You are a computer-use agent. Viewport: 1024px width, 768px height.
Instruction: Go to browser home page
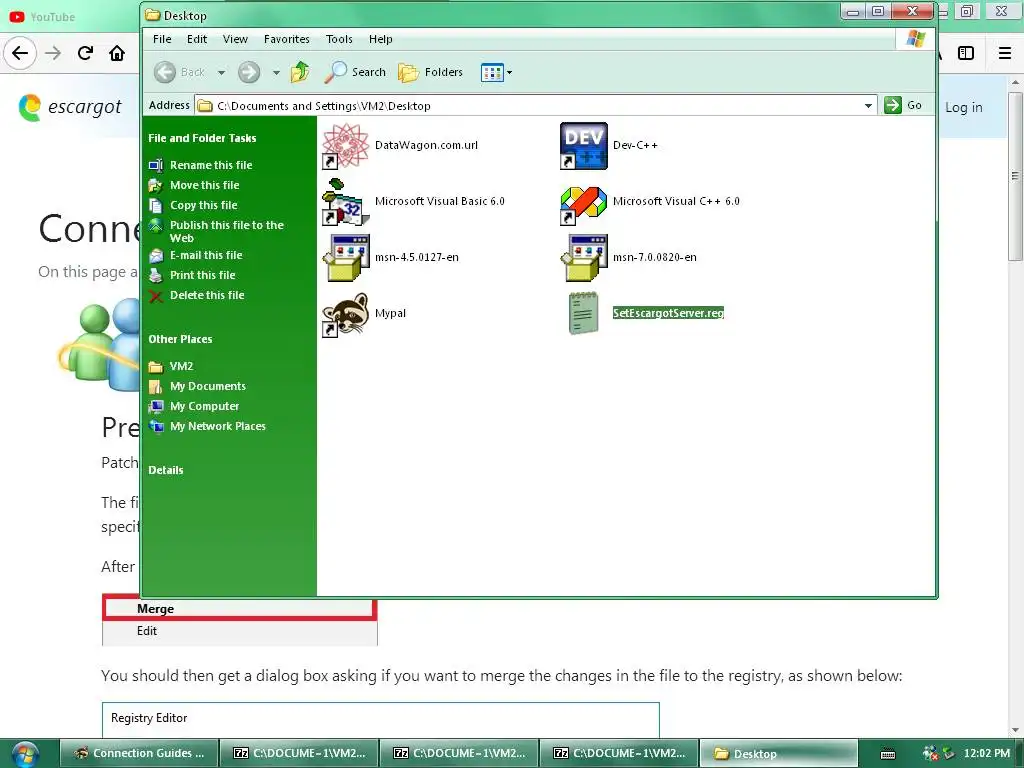coord(117,53)
